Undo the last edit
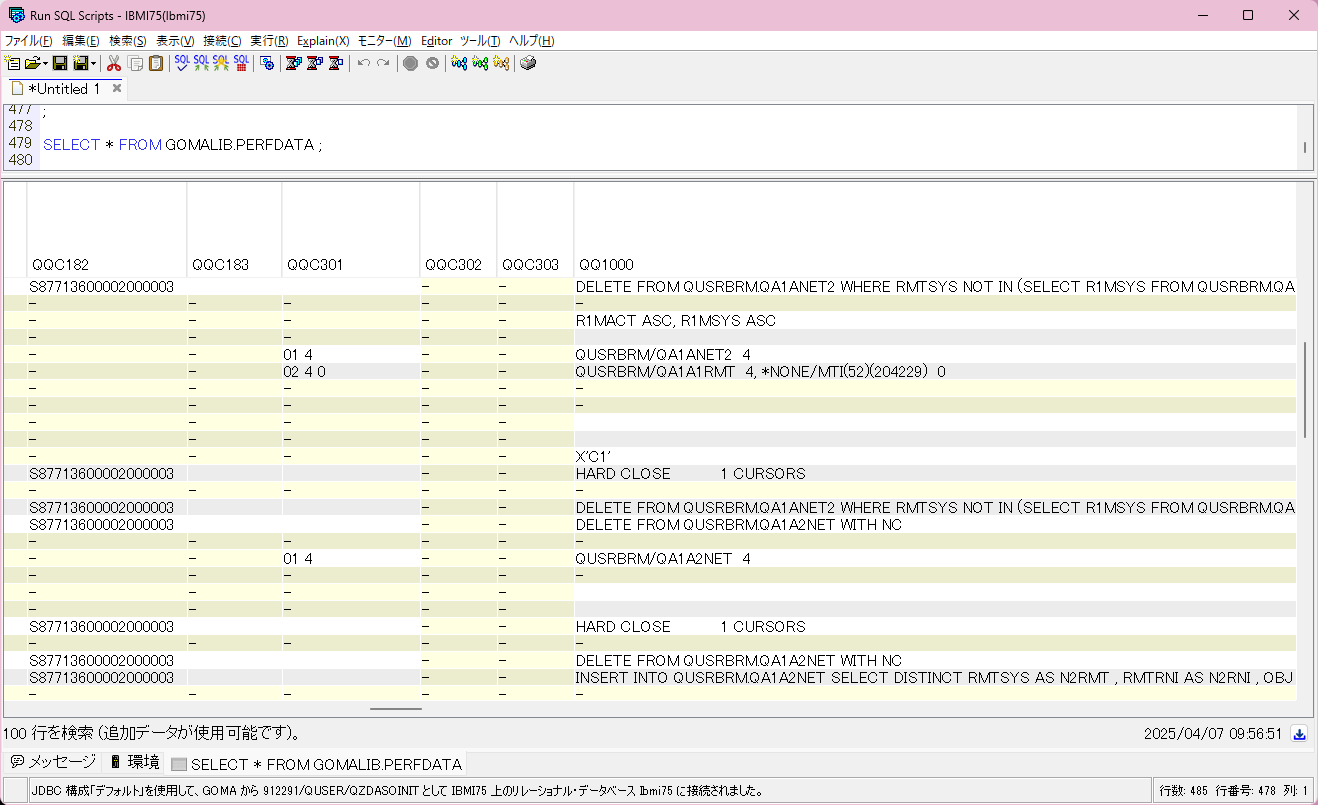Image resolution: width=1318 pixels, height=805 pixels. tap(364, 63)
